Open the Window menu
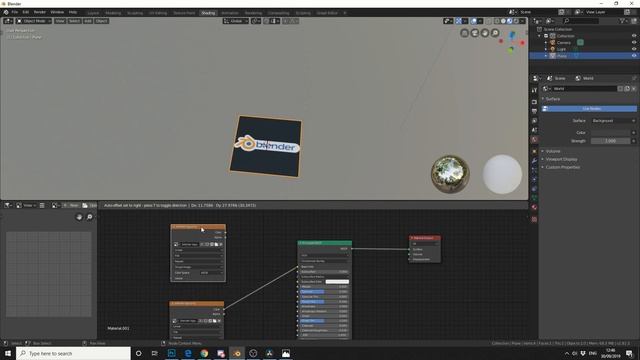The width and height of the screenshot is (640, 360). point(57,12)
